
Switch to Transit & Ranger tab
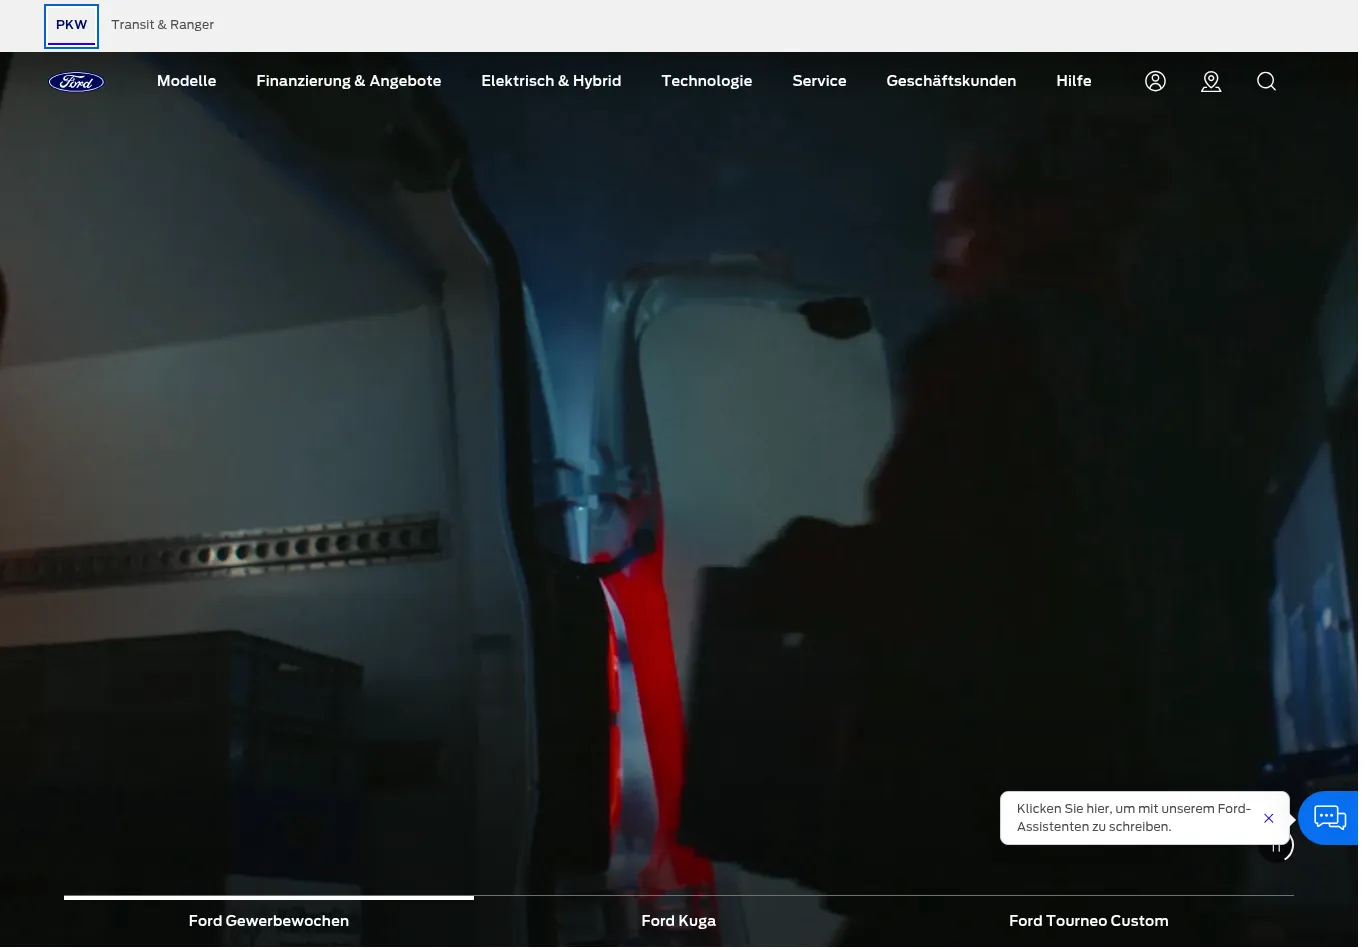[x=163, y=25]
